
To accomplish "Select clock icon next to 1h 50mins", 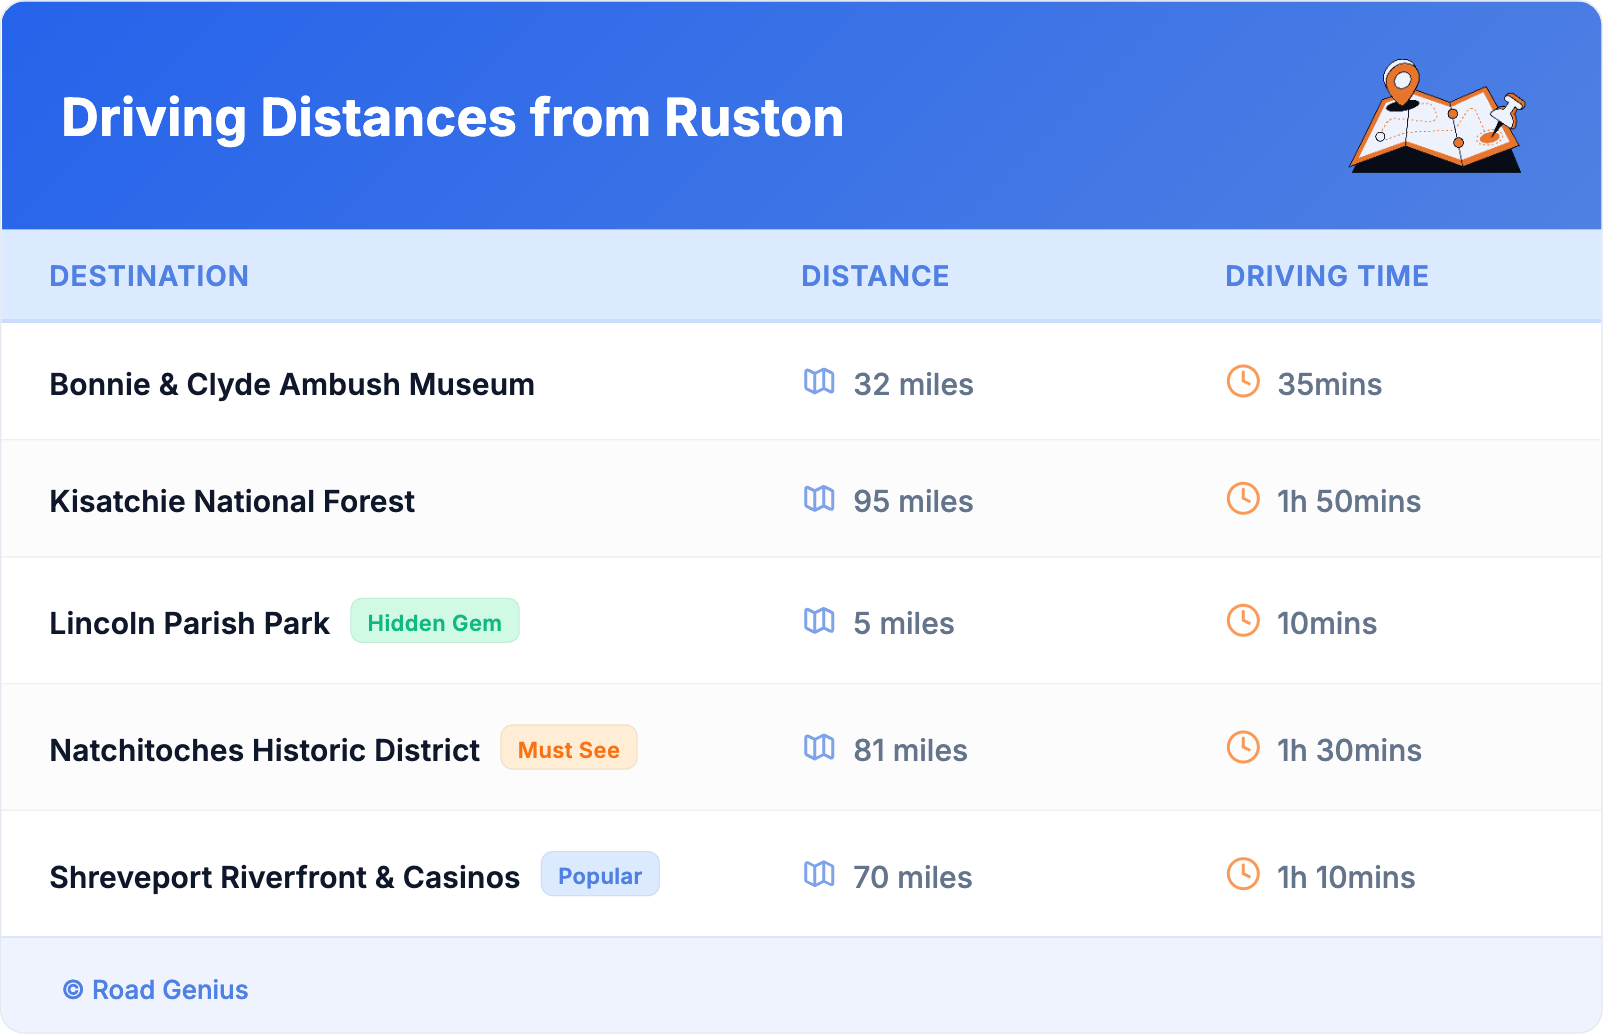I will 1243,499.
